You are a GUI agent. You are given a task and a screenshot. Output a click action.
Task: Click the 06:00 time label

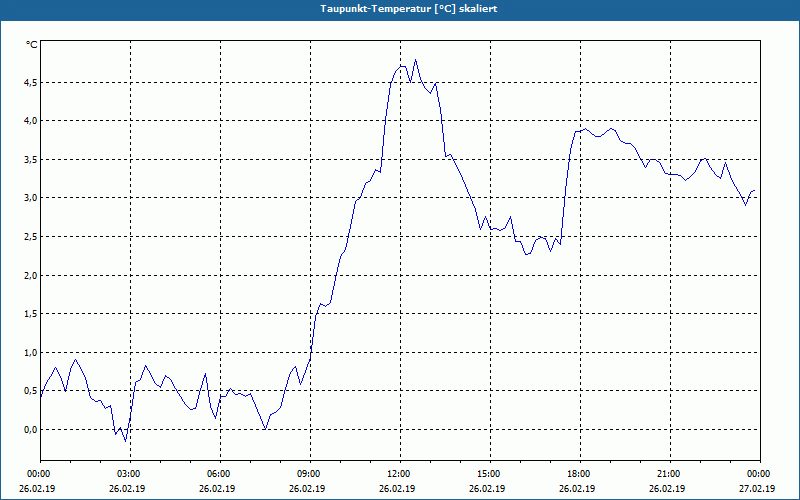click(x=220, y=474)
